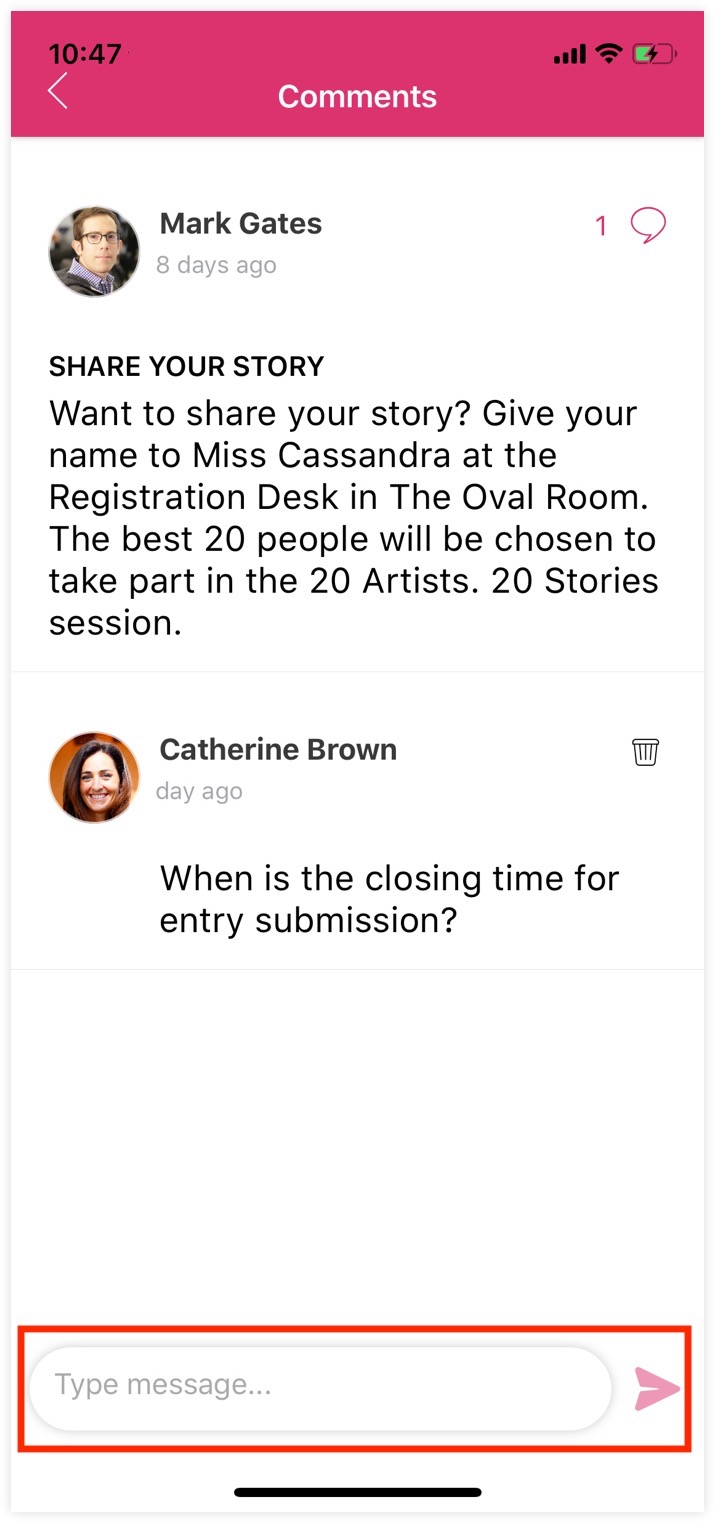The height and width of the screenshot is (1523, 715).
Task: Select the Catherine Brown commenter name
Action: (278, 749)
